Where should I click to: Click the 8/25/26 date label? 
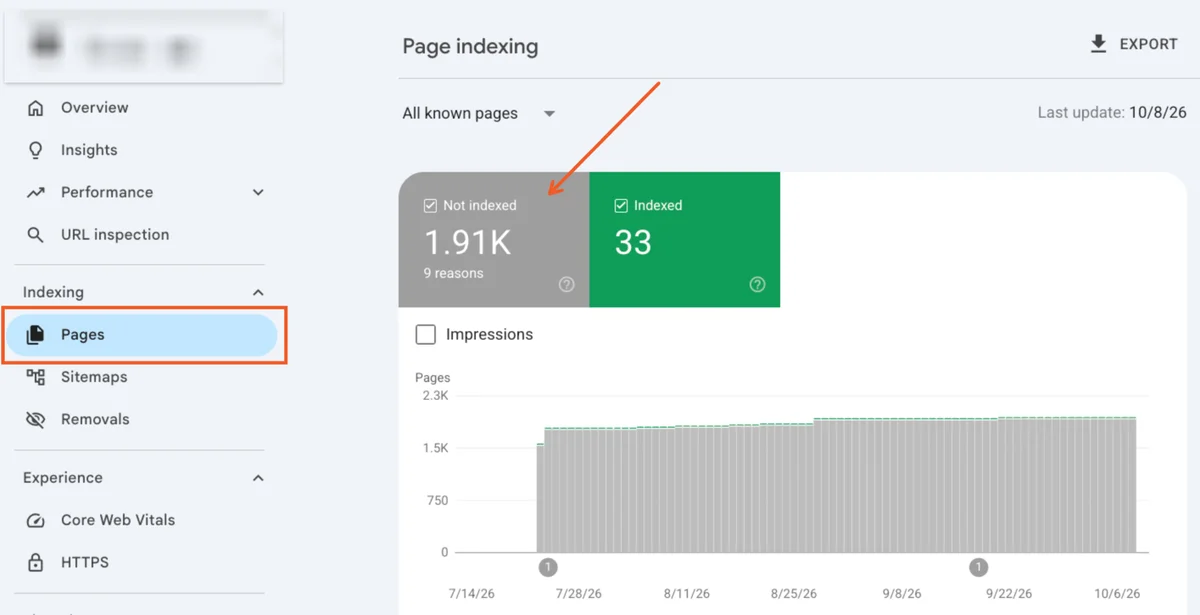(x=795, y=594)
